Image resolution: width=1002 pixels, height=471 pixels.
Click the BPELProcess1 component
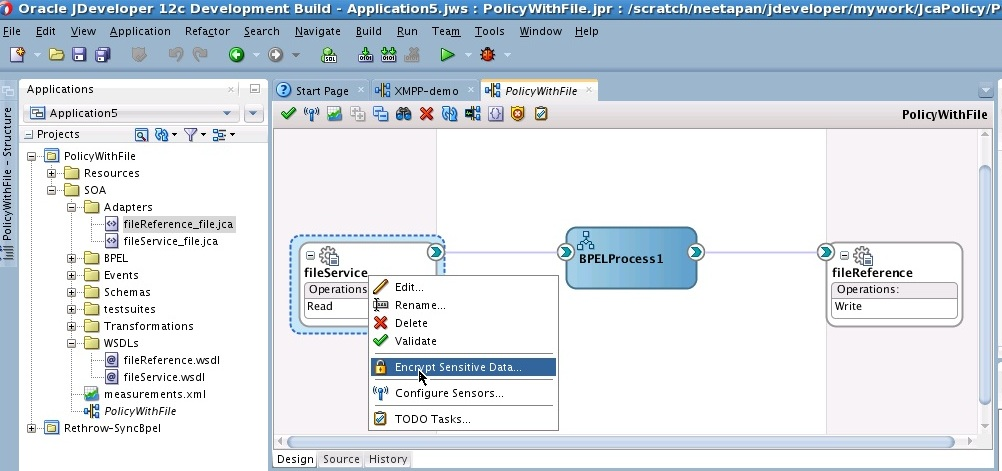(x=631, y=258)
